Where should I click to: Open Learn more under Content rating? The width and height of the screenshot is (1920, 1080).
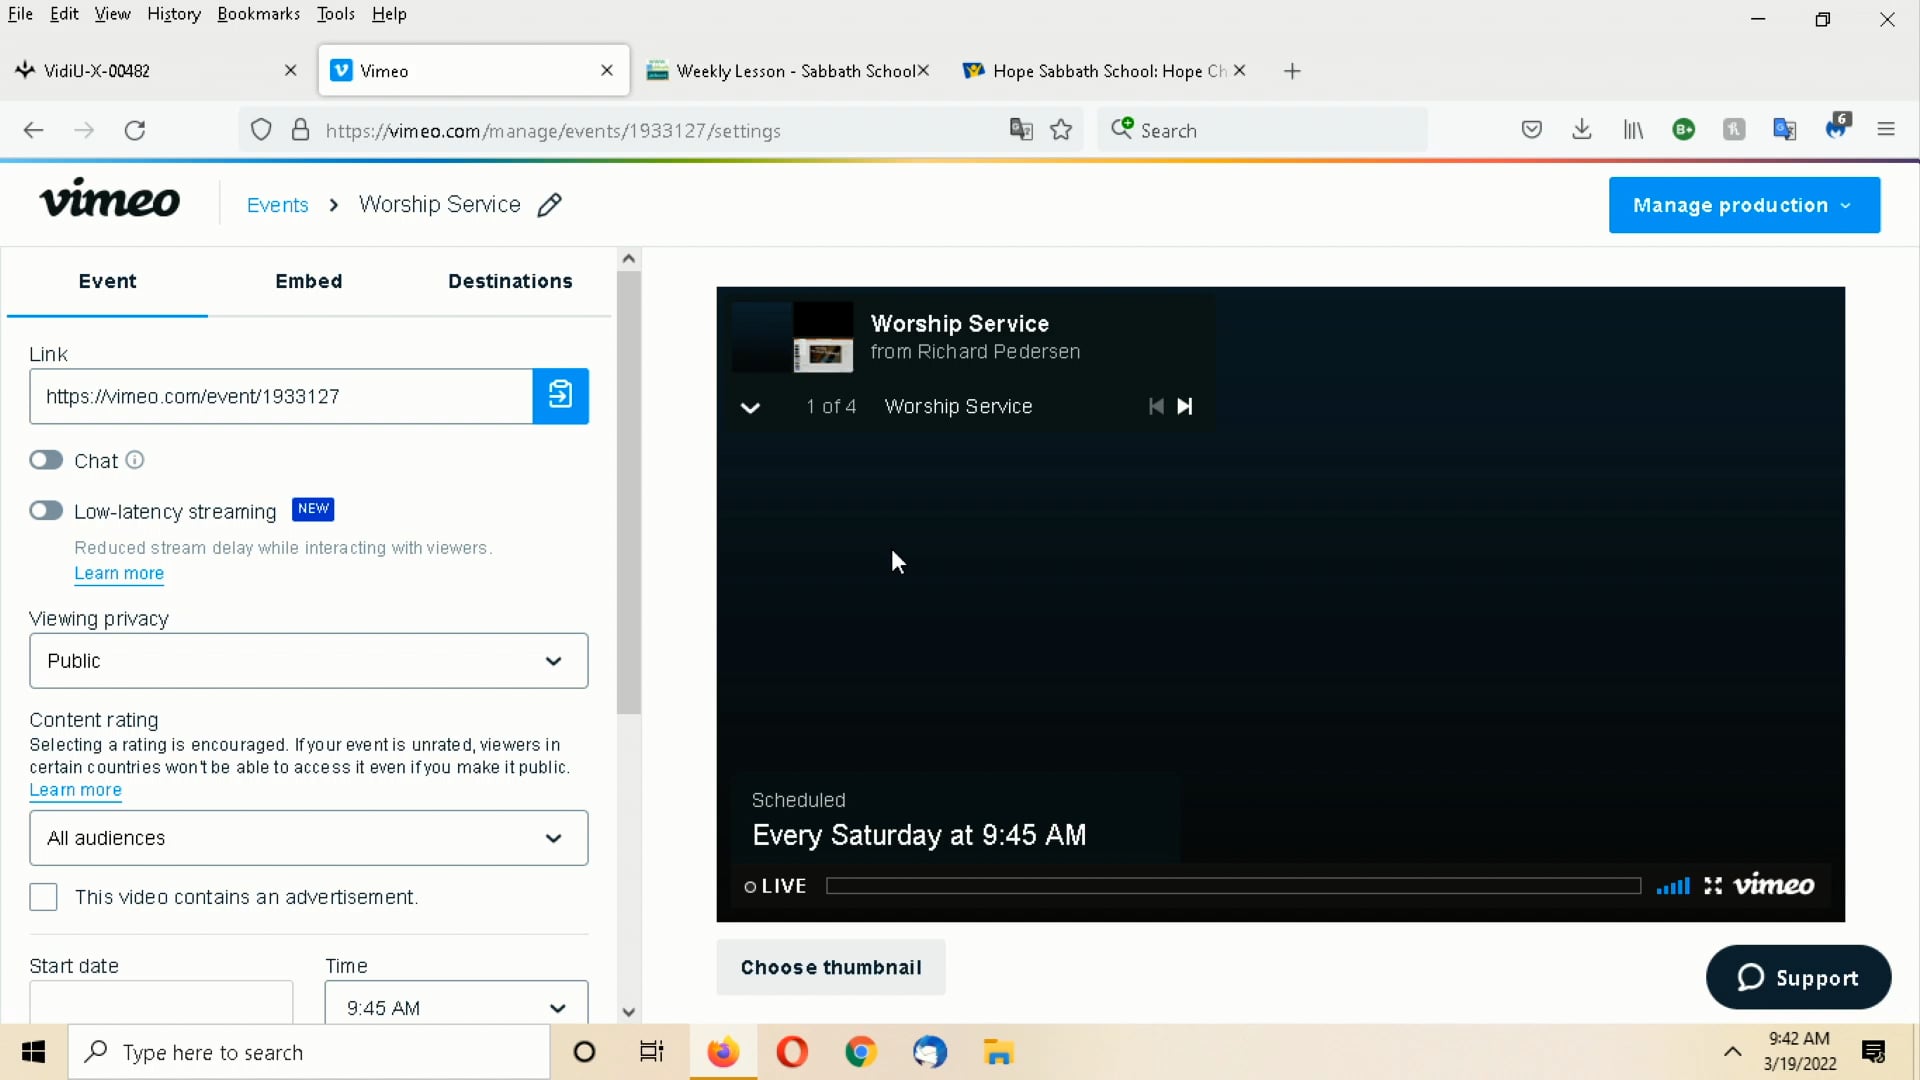point(75,790)
